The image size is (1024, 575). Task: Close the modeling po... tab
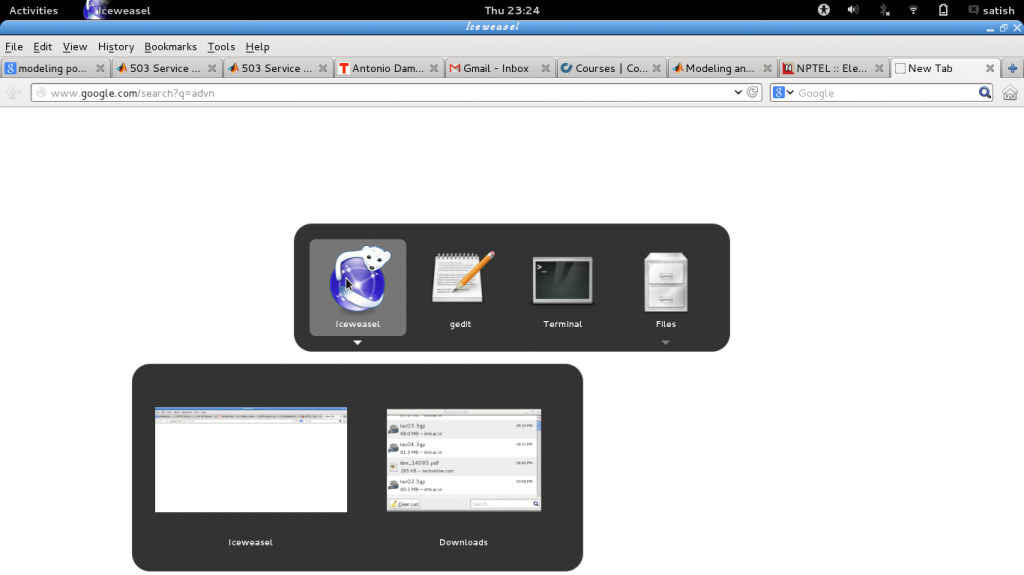(100, 68)
